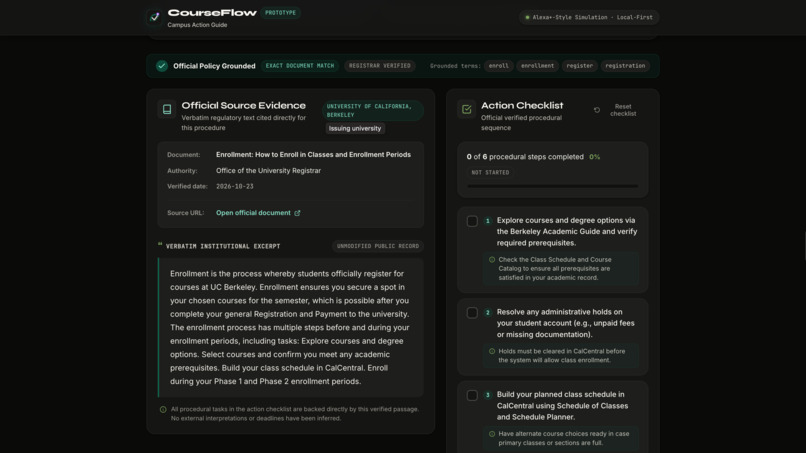The width and height of the screenshot is (806, 453).
Task: Click the CourseFlow logo icon
Action: [155, 17]
